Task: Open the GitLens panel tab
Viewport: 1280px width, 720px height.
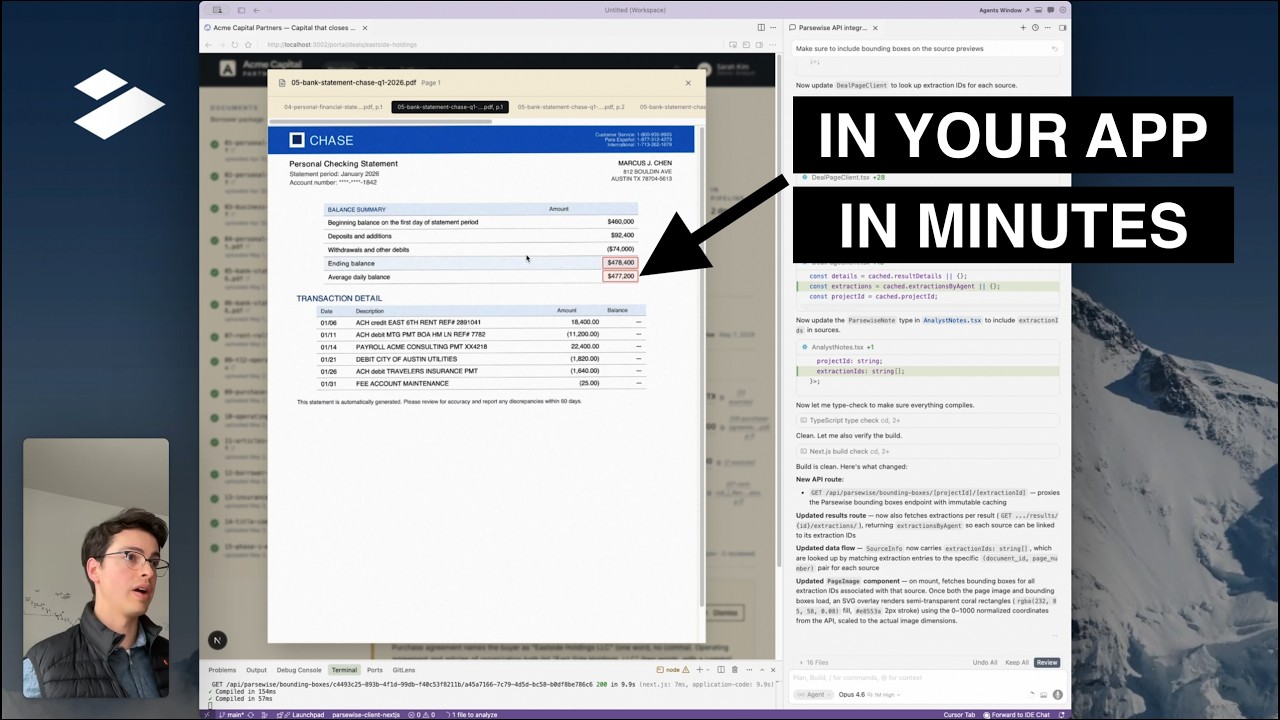Action: (404, 670)
